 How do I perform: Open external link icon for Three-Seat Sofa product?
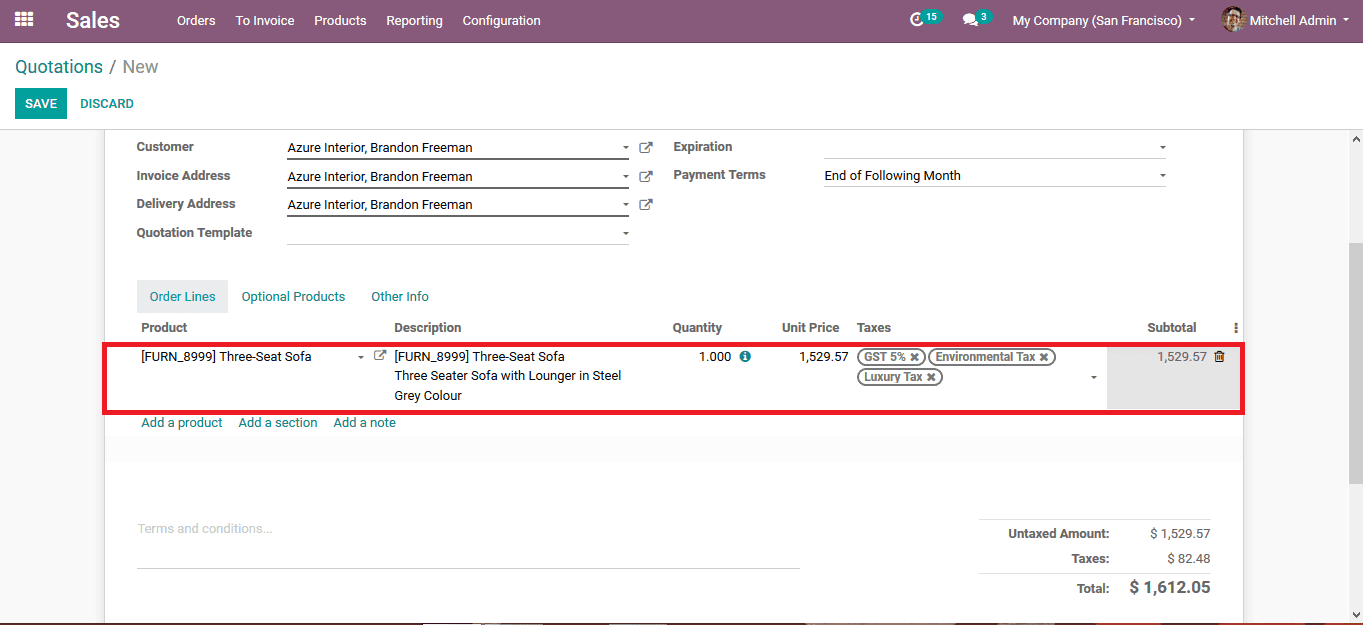(380, 356)
